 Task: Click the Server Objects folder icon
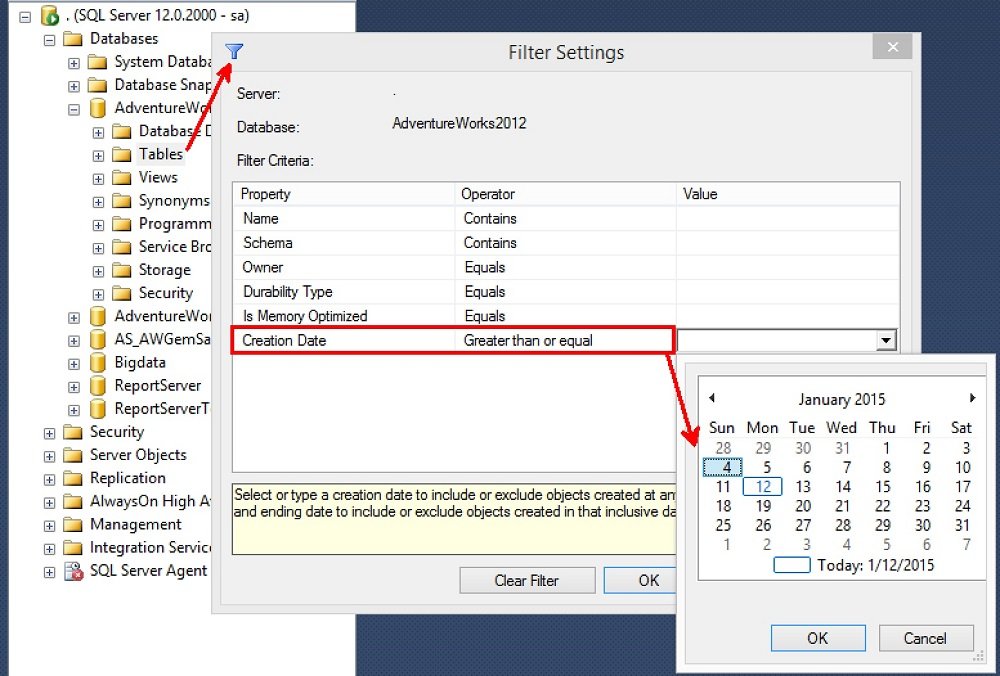point(73,455)
